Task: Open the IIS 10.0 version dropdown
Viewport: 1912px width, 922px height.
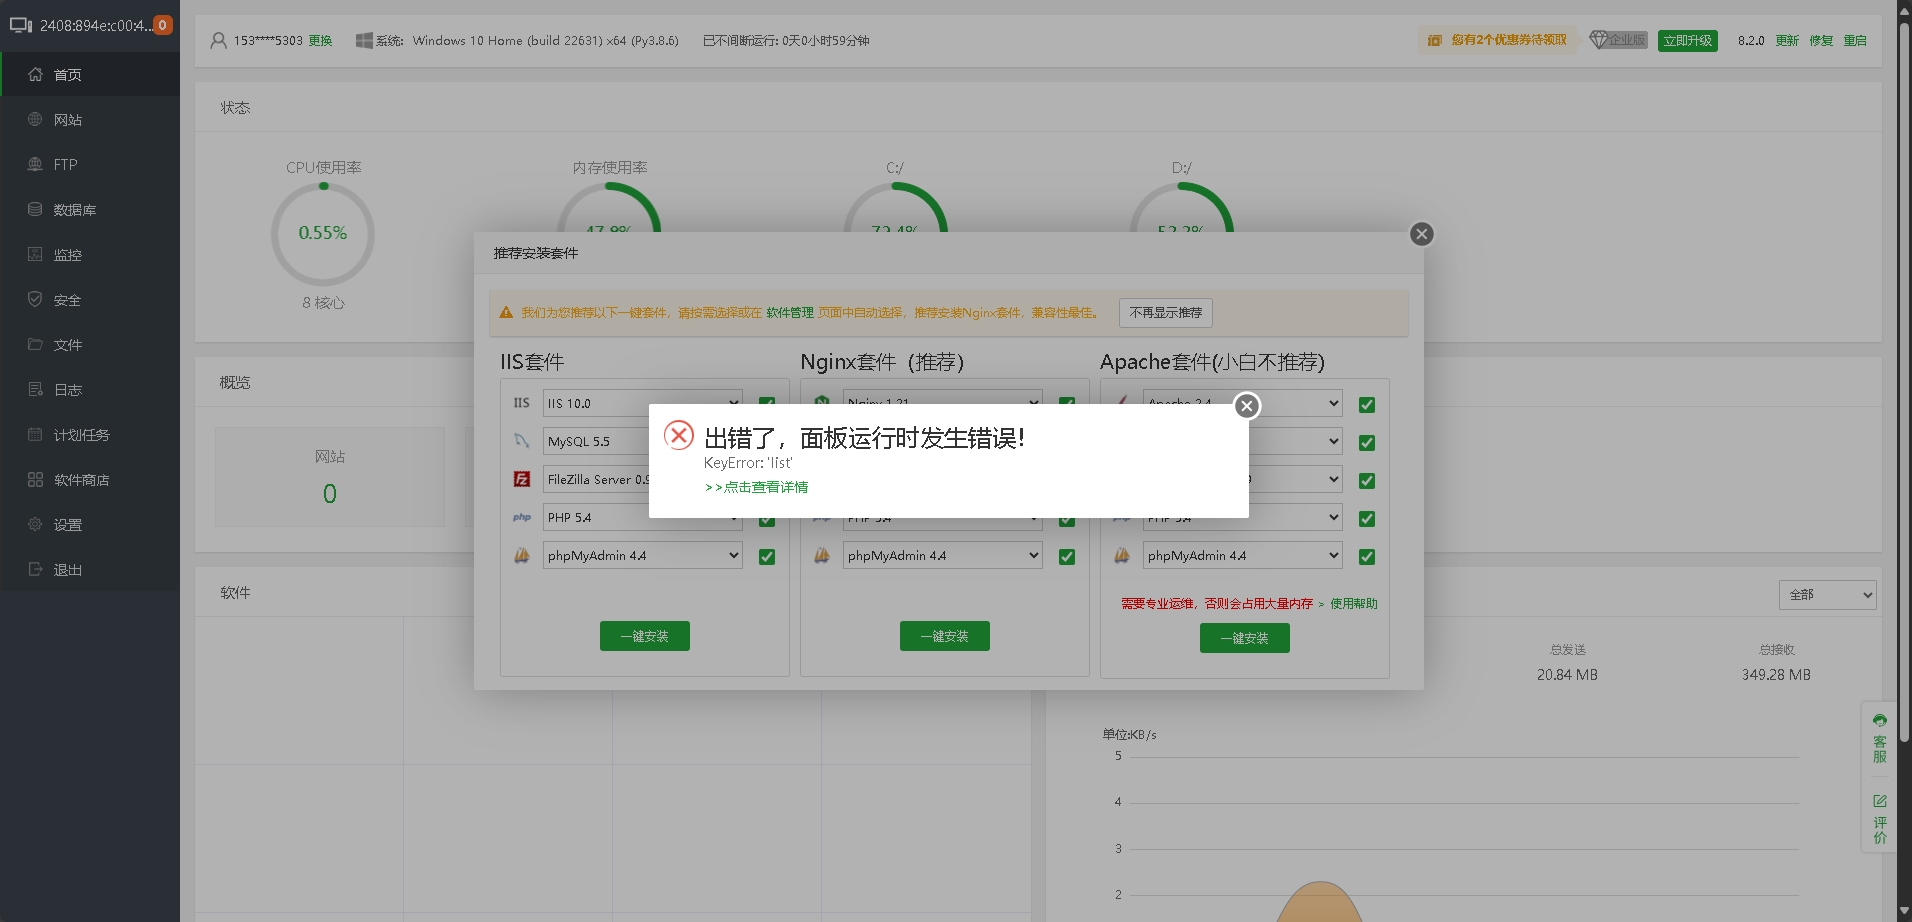Action: point(642,403)
